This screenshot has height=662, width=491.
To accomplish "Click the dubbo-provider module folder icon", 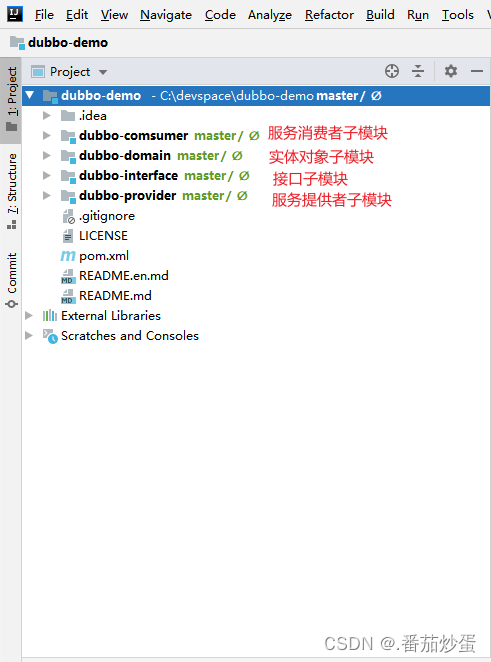I will [x=68, y=196].
